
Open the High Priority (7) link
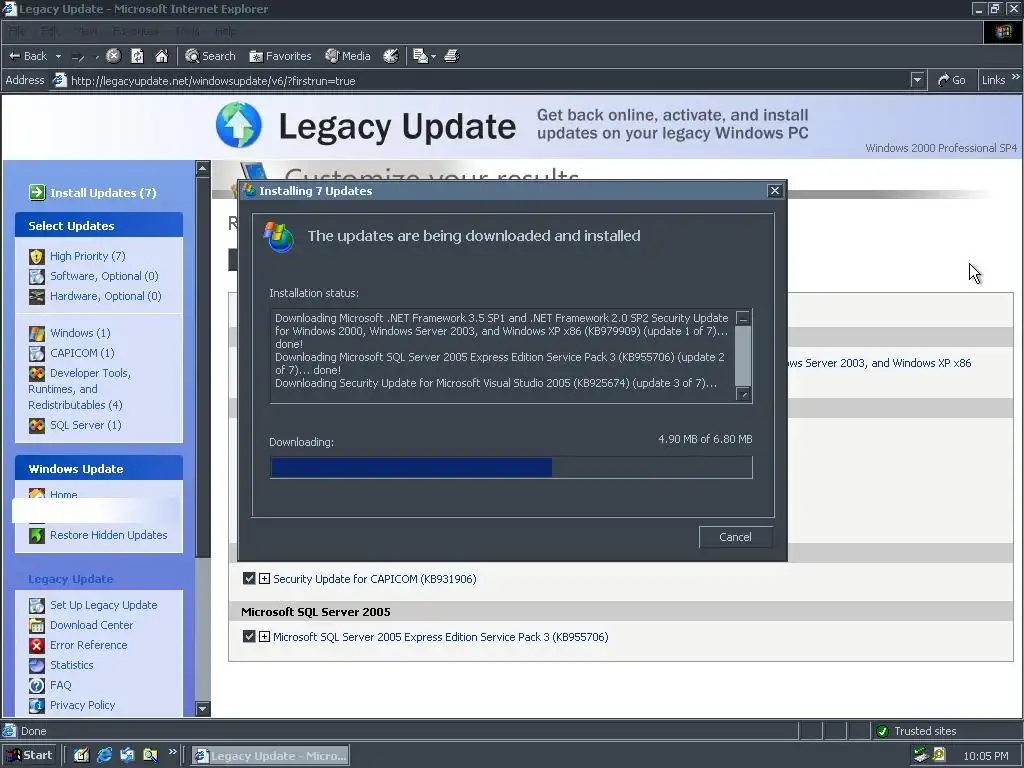(x=88, y=256)
